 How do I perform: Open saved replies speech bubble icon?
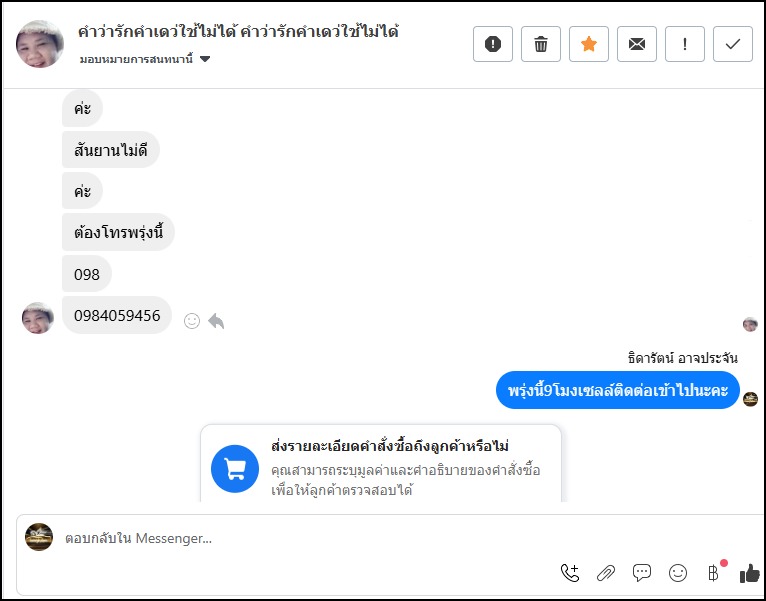click(642, 573)
